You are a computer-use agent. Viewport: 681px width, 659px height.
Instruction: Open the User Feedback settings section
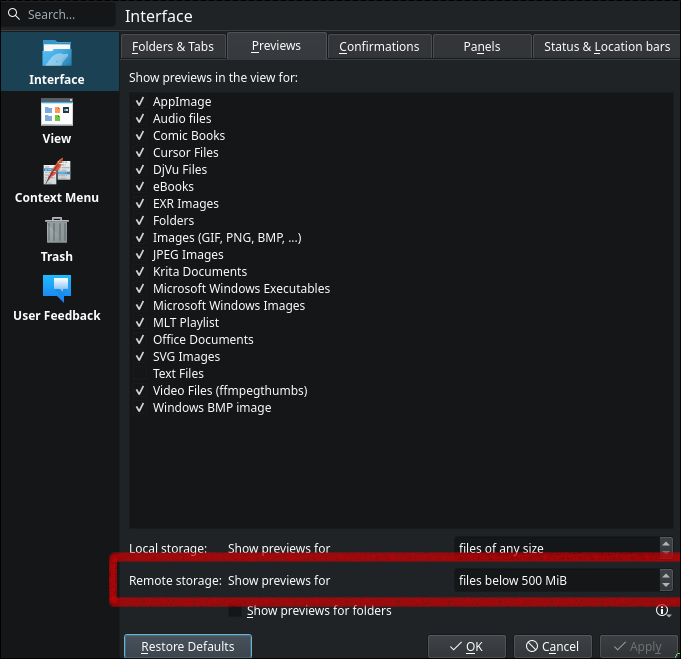[57, 298]
